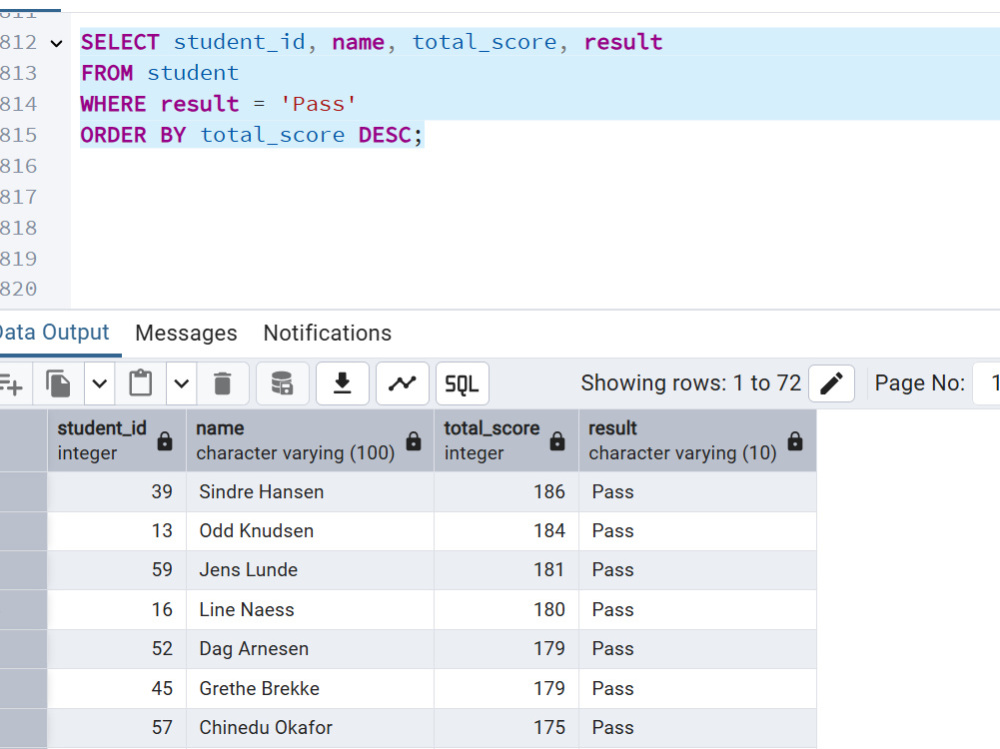Click the SQL button in toolbar
The image size is (1000, 749).
tap(462, 384)
